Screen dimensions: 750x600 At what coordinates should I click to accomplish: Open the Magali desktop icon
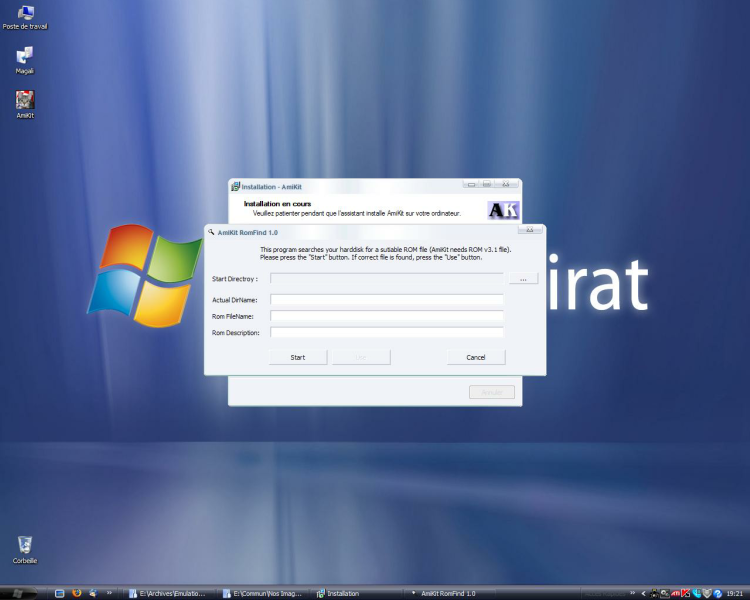point(25,60)
